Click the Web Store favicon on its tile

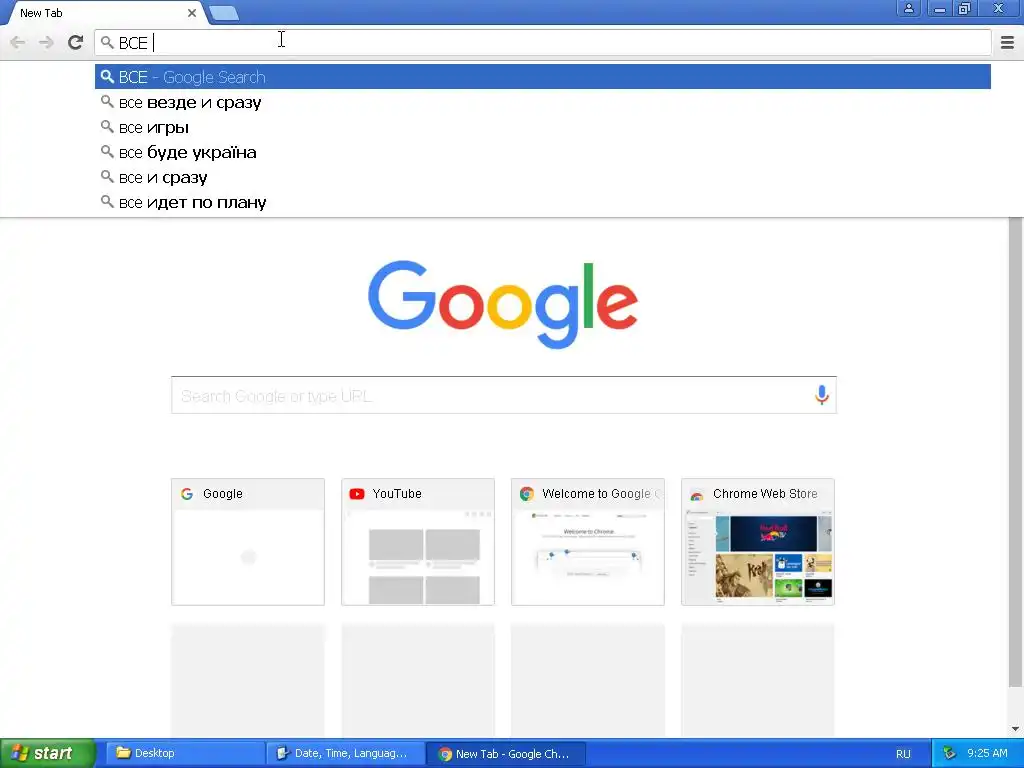[697, 494]
